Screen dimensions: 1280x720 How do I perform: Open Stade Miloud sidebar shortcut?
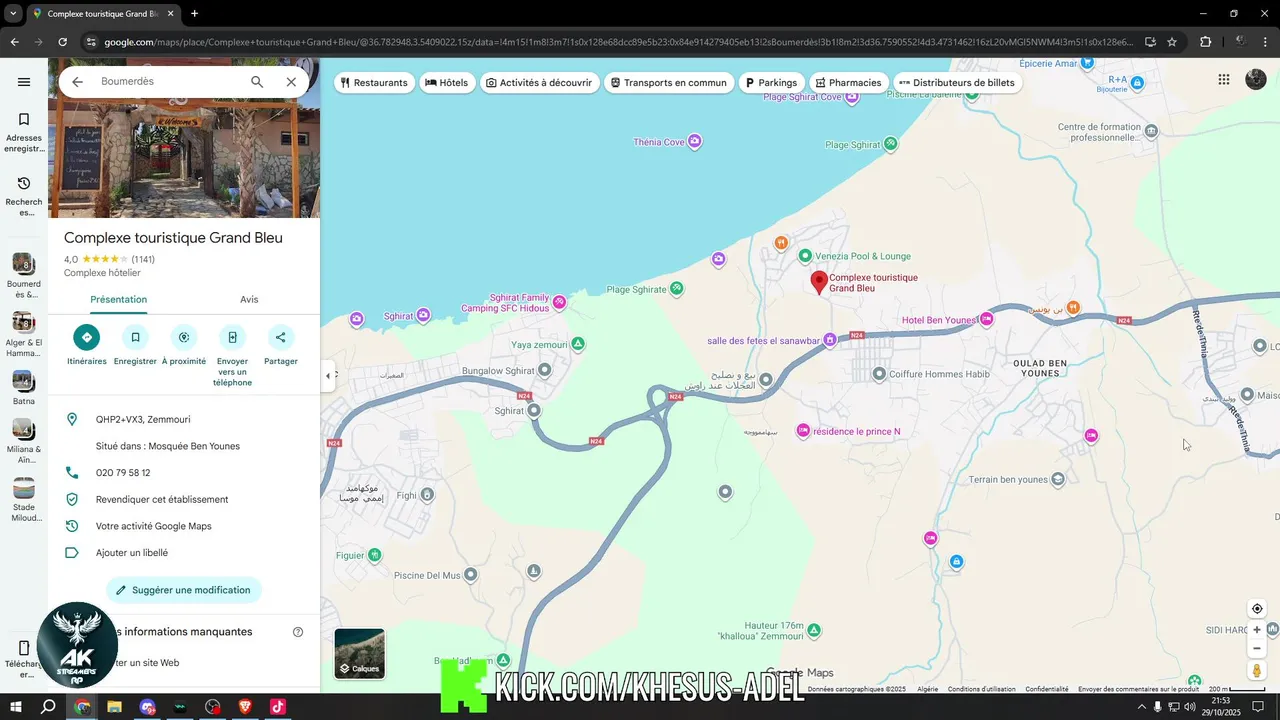tap(24, 500)
